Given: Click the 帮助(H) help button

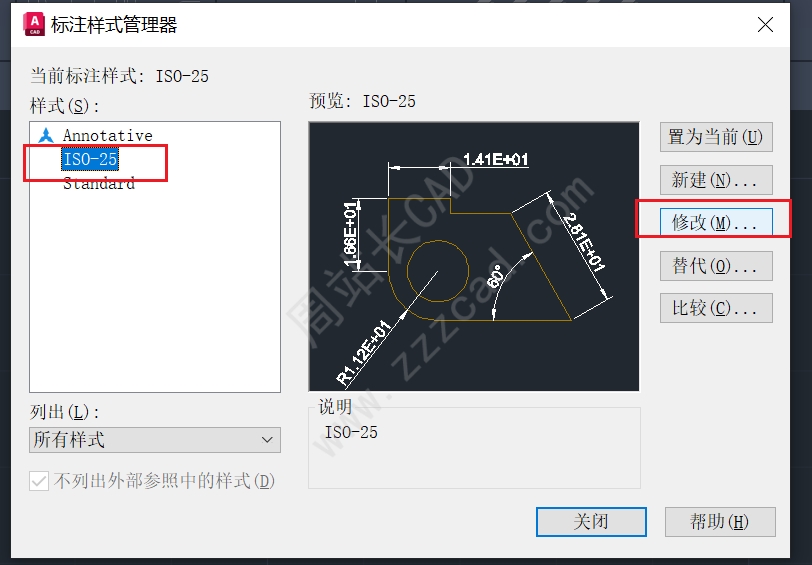Looking at the screenshot, I should pos(720,521).
